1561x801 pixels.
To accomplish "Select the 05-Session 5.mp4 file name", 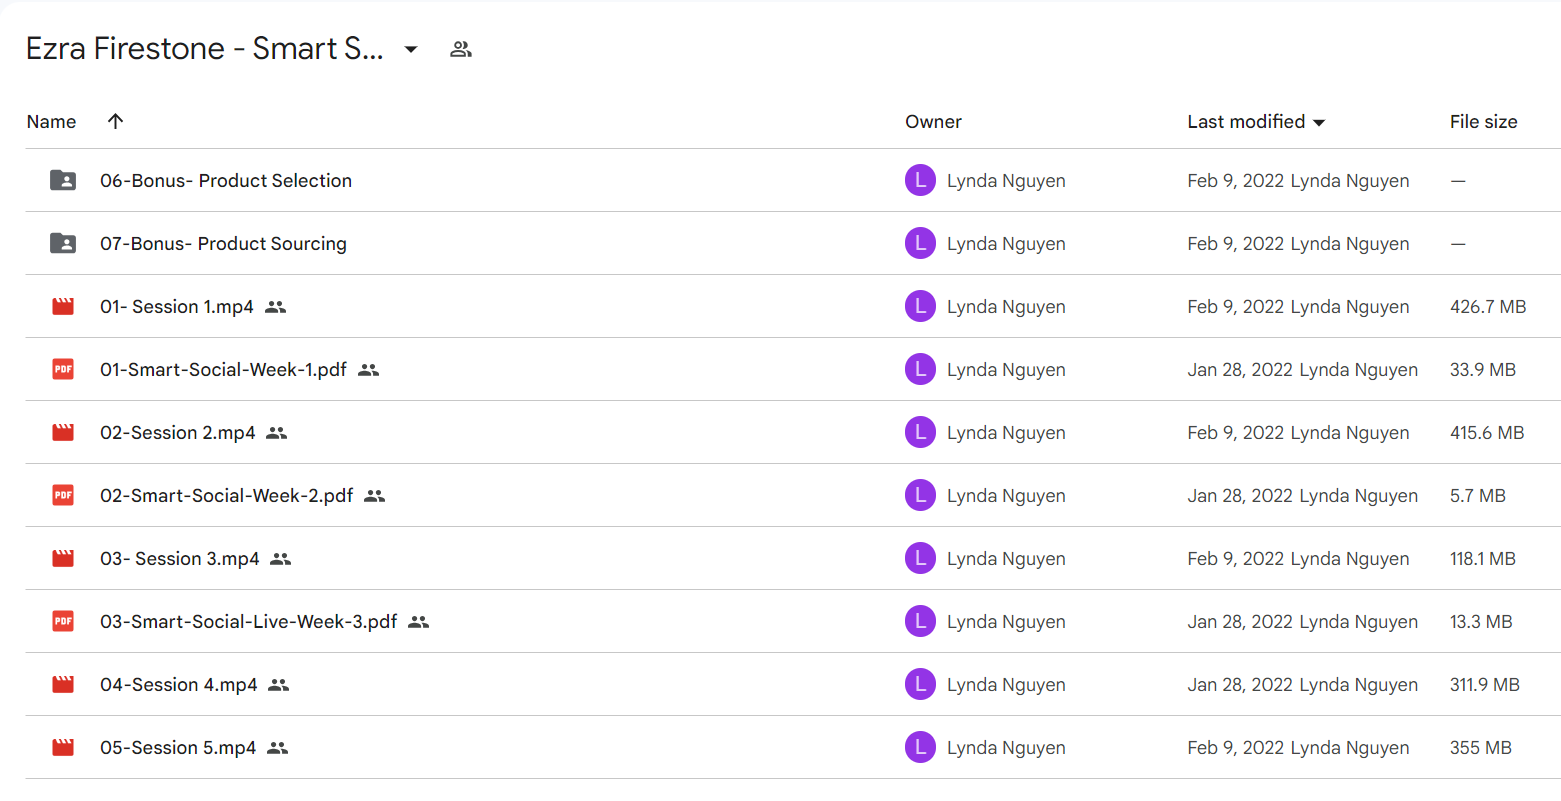I will [178, 748].
